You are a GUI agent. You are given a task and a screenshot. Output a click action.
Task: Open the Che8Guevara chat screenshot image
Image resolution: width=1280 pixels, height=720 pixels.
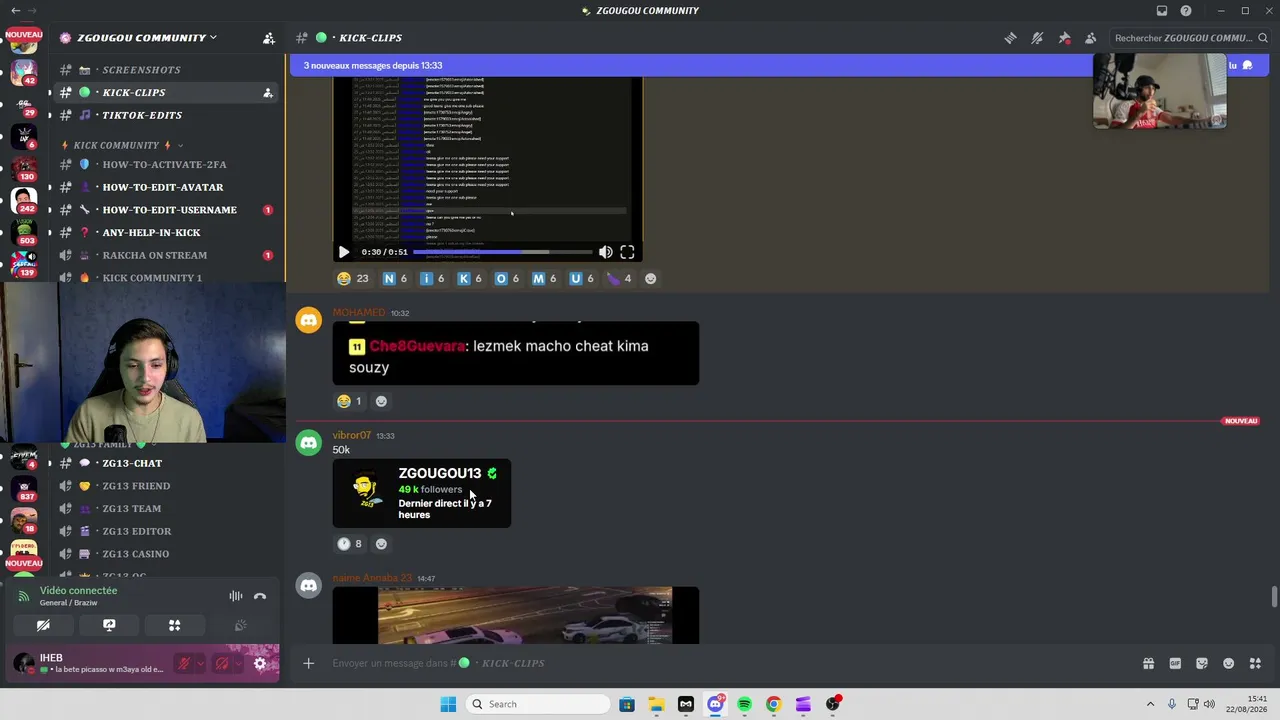coord(516,353)
